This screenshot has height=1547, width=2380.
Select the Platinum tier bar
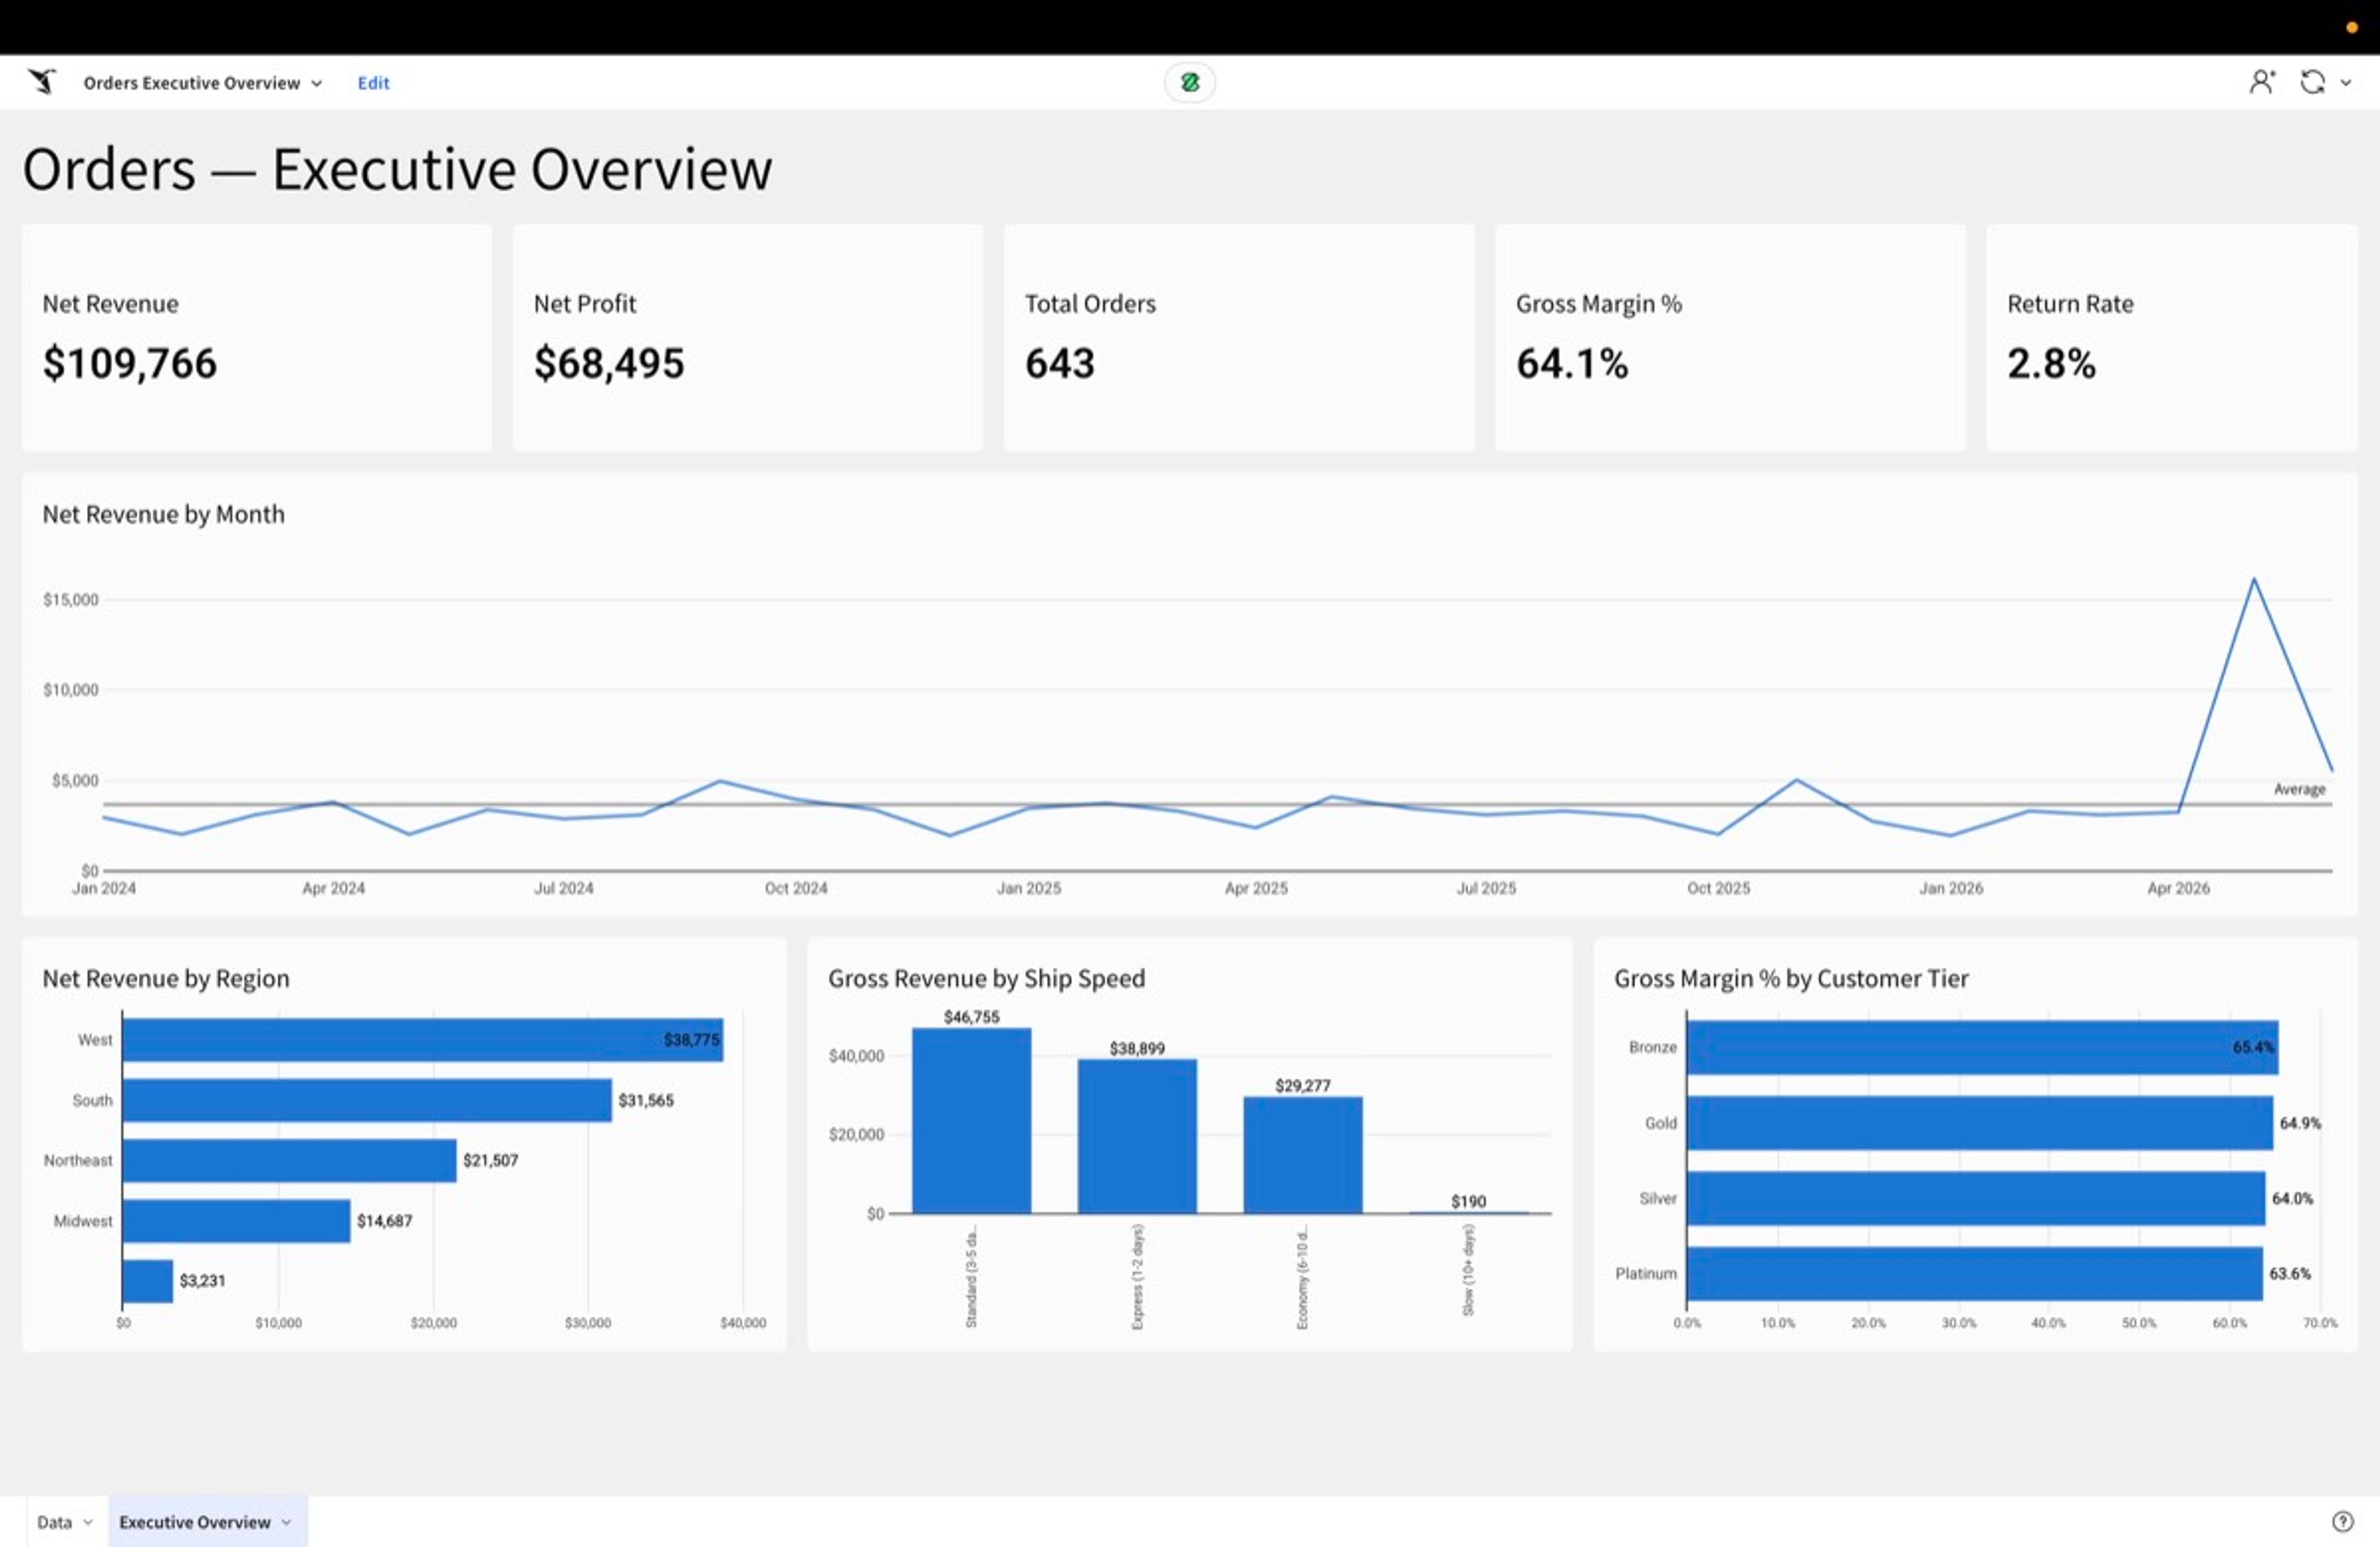pos(1974,1273)
